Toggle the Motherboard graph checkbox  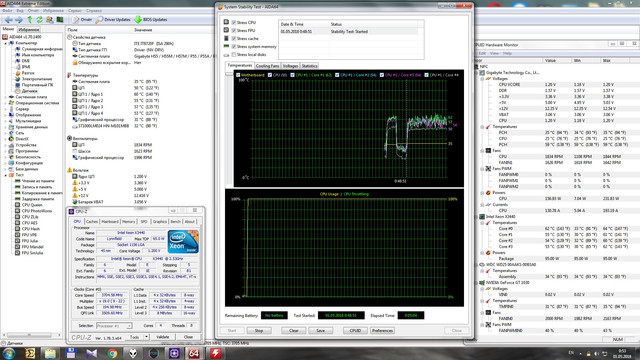click(238, 75)
